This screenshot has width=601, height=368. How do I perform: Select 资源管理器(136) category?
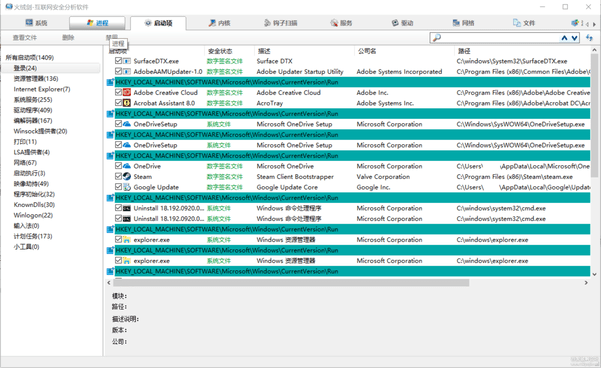[x=36, y=79]
